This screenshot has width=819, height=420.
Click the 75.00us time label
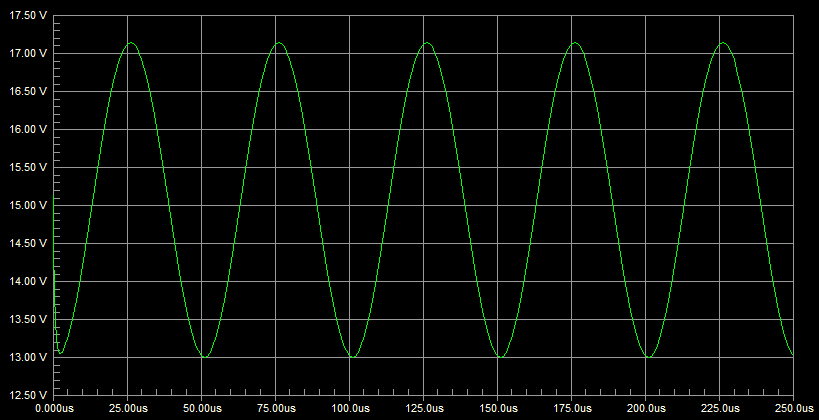275,408
